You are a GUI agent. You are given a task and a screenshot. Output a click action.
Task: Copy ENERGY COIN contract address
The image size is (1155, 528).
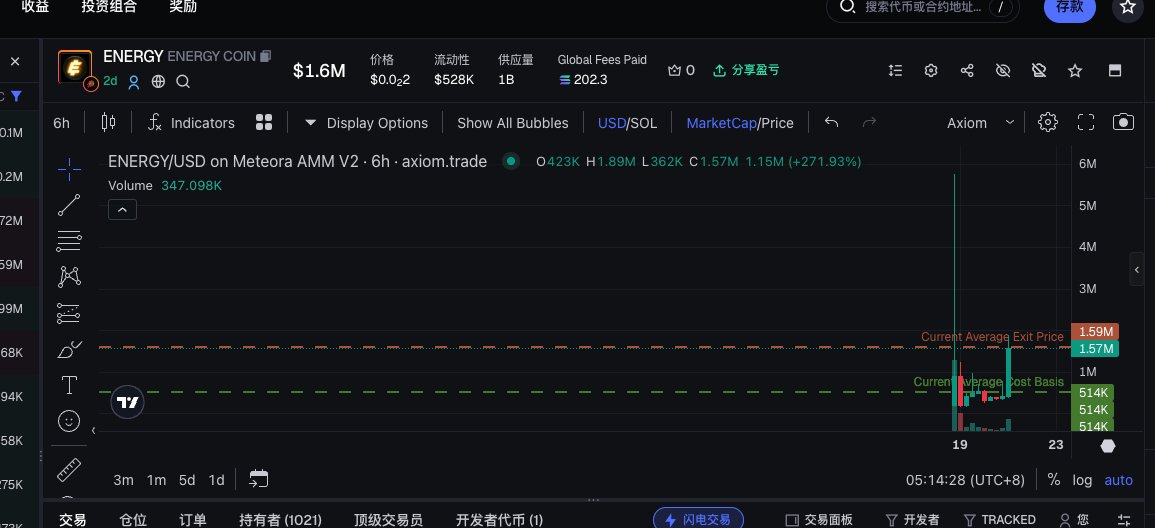click(266, 56)
